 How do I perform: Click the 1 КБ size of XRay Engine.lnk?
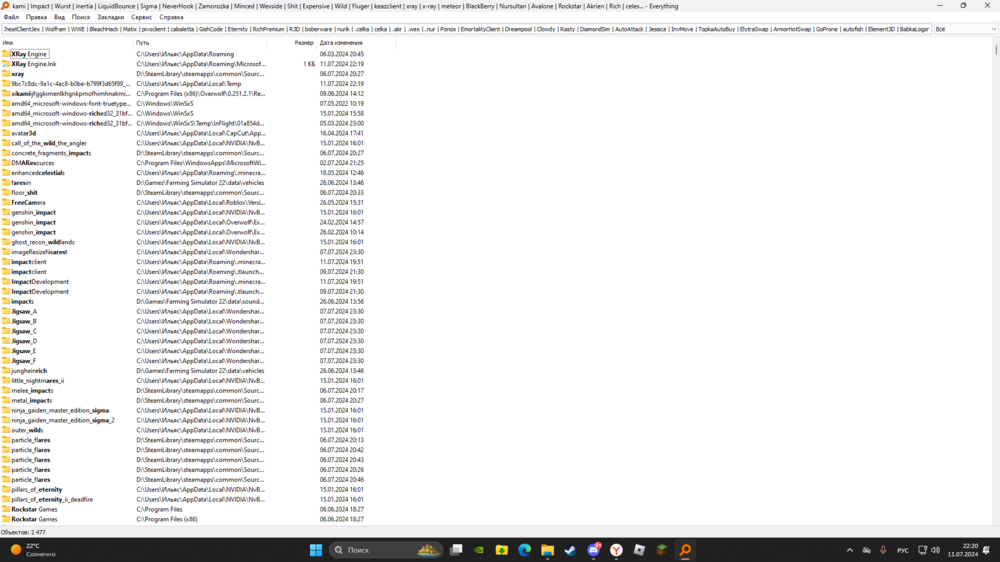pos(309,64)
